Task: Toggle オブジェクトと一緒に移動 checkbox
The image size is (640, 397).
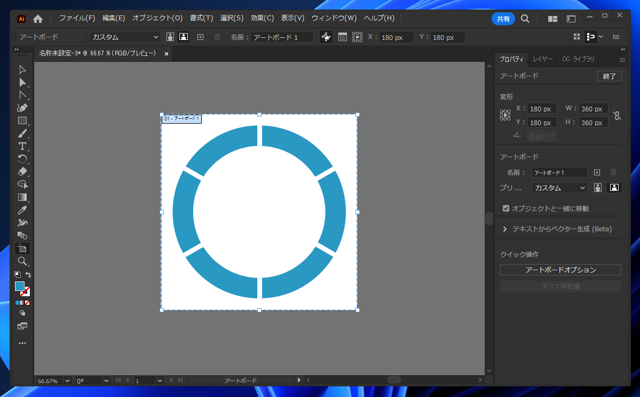Action: (506, 208)
